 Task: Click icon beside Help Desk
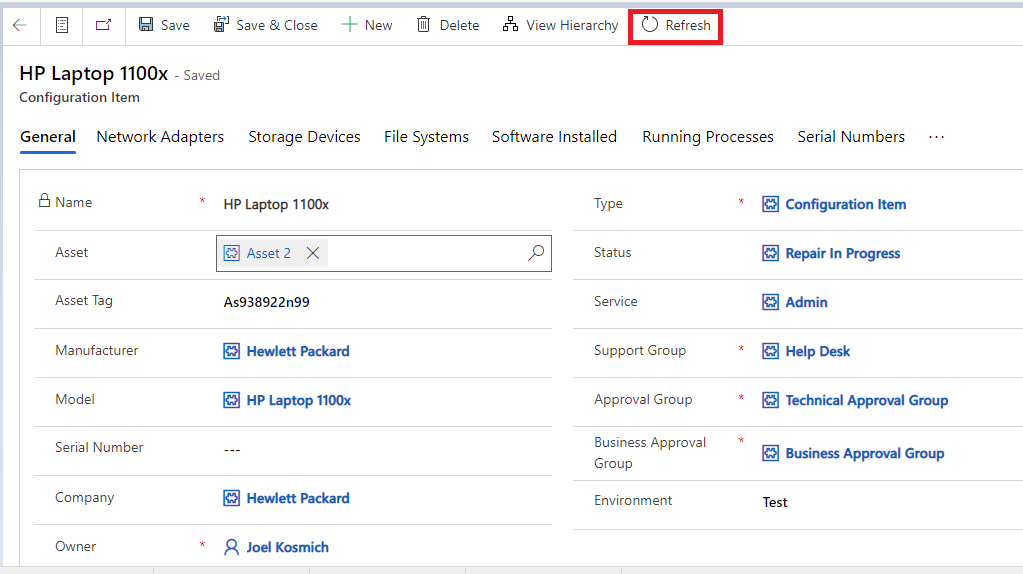point(771,351)
